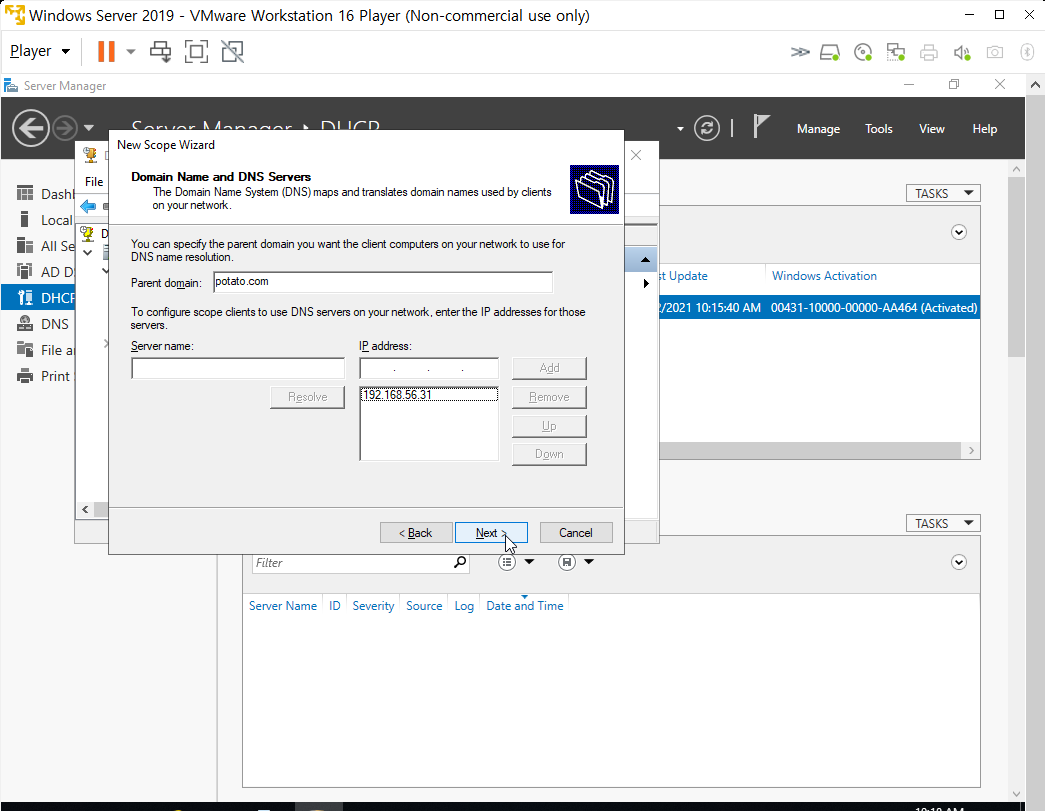Switch VMware to Unity mode
This screenshot has width=1045, height=811.
tap(233, 51)
